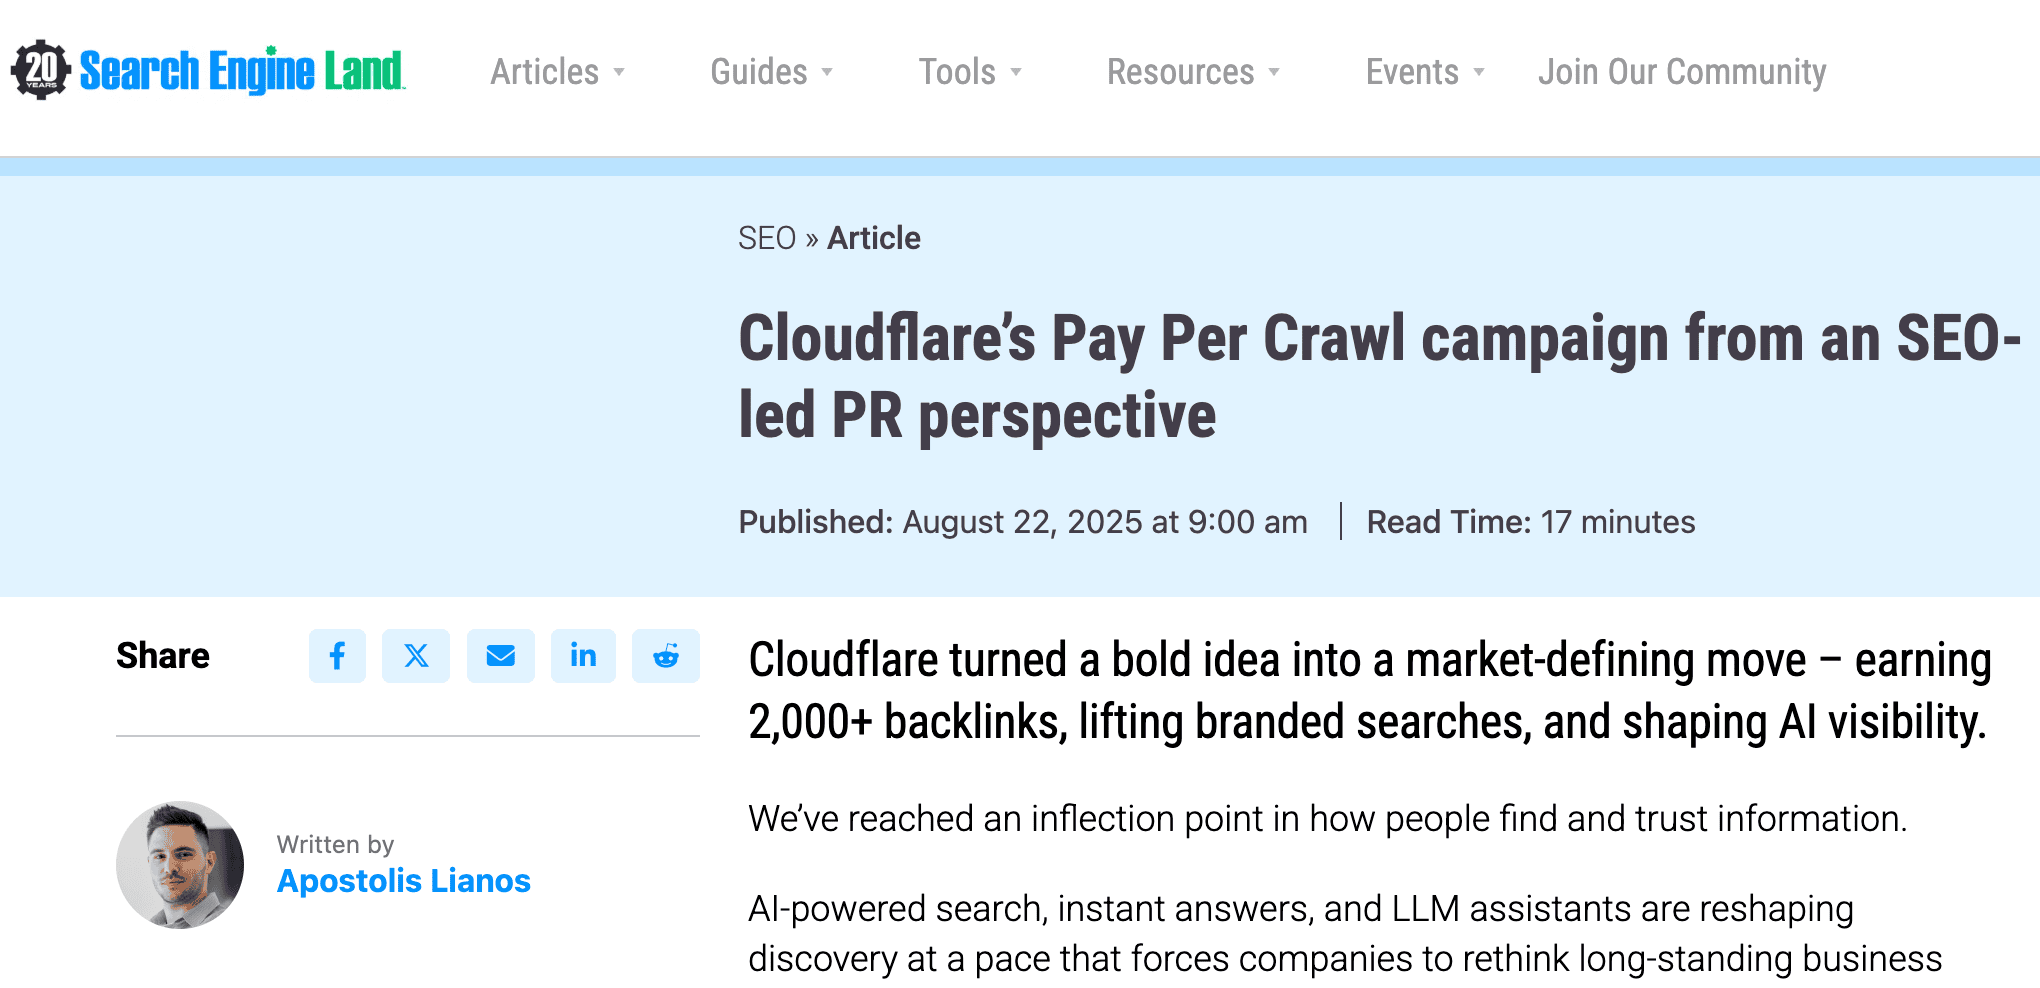Click the Article breadcrumb

[874, 238]
